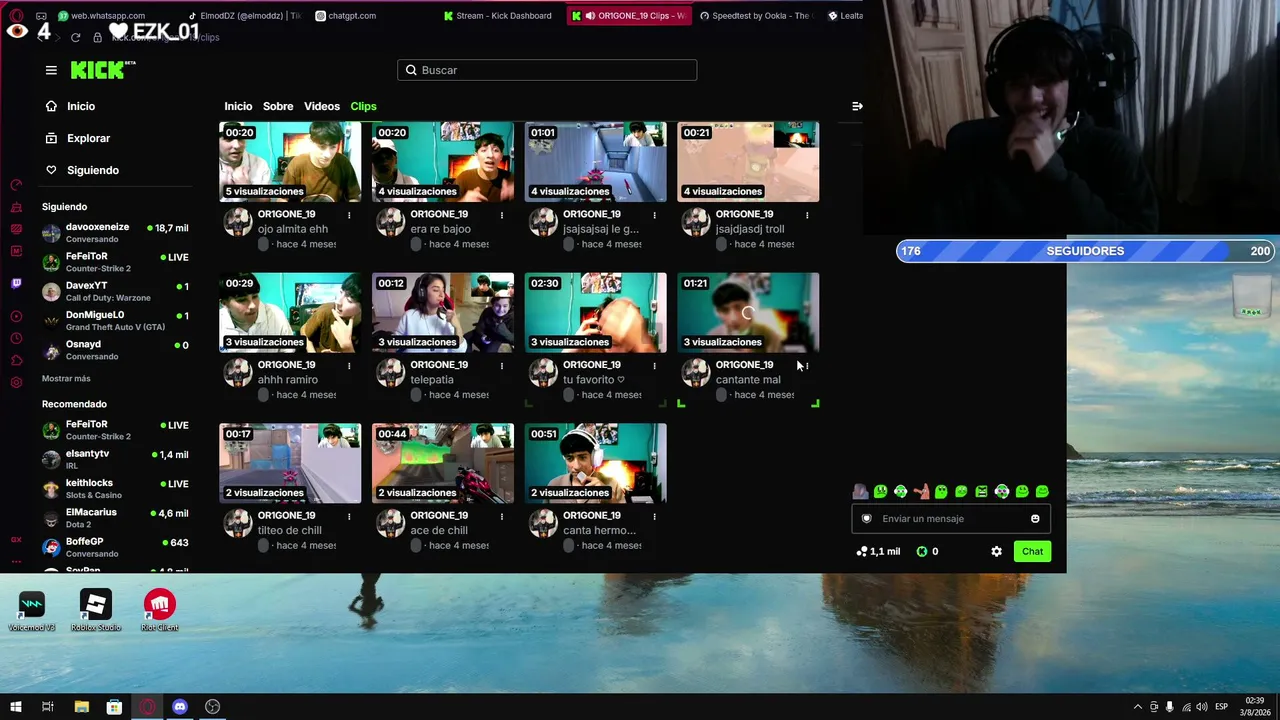Viewport: 1280px width, 720px height.
Task: Open davooxeneize channel from following list
Action: pos(115,233)
